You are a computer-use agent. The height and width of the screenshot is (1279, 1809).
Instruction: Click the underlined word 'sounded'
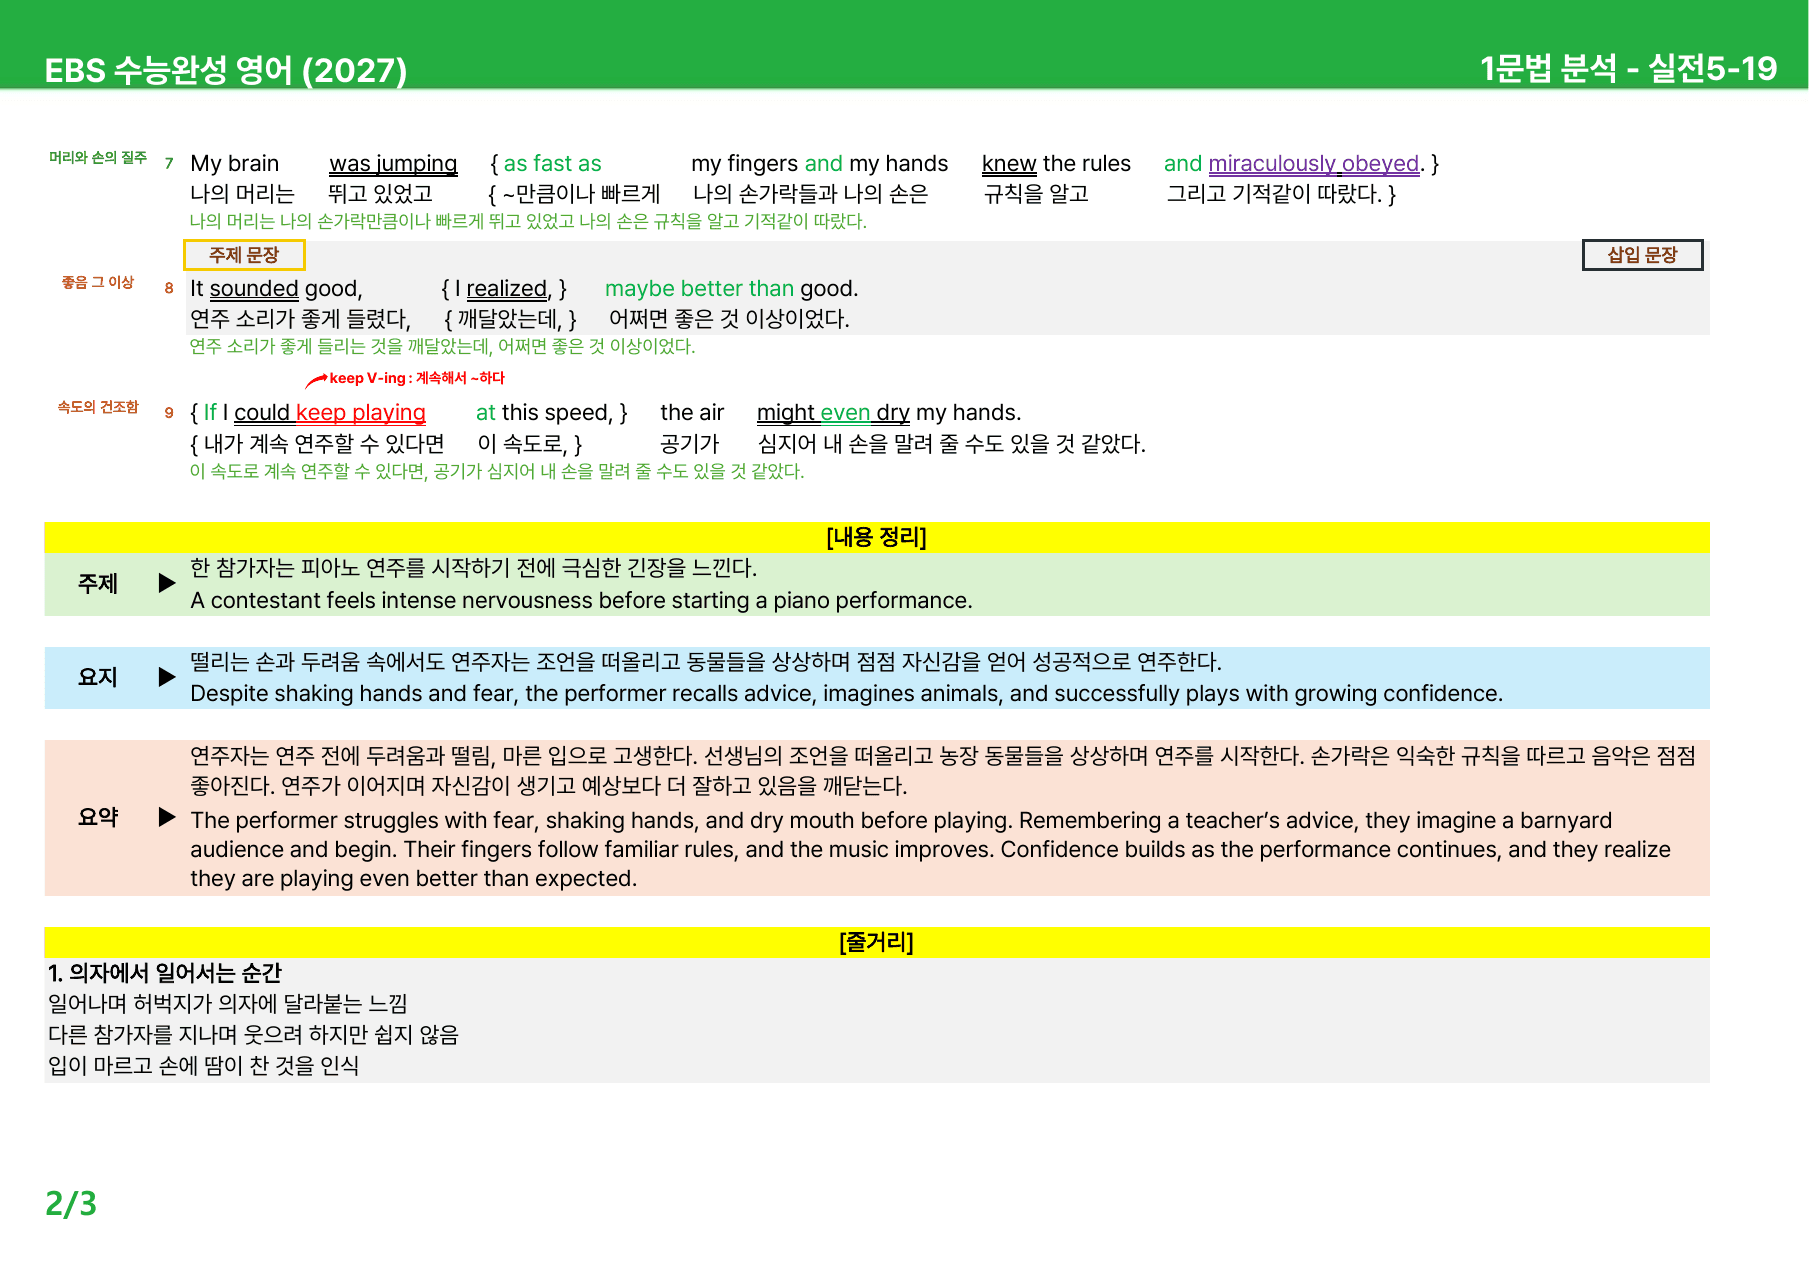254,289
